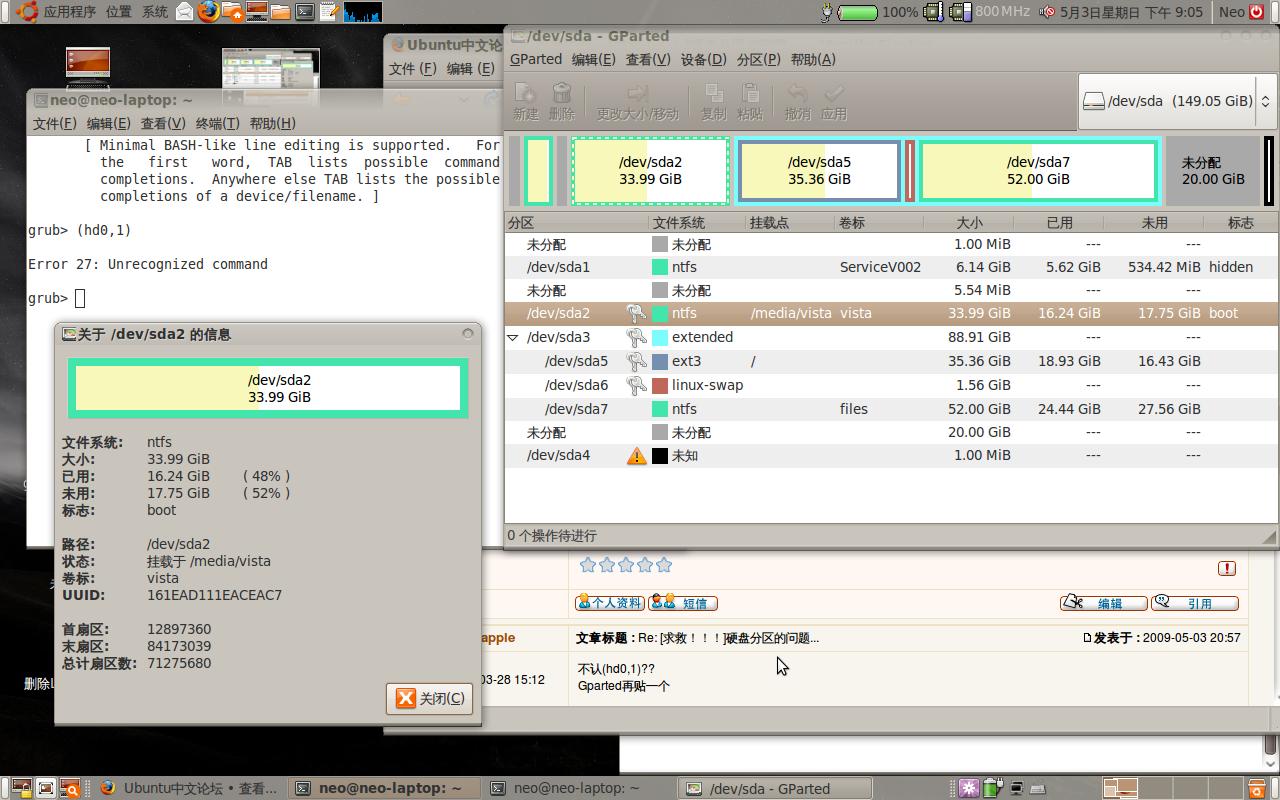Launch Firefox from the top panel
Image resolution: width=1280 pixels, height=800 pixels.
(208, 12)
